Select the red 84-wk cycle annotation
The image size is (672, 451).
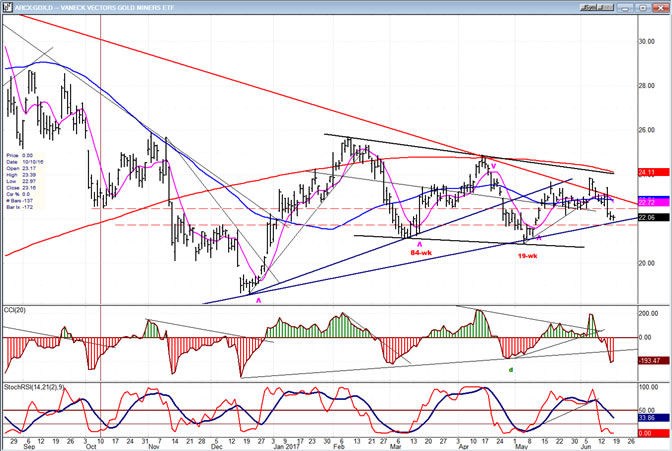point(421,253)
